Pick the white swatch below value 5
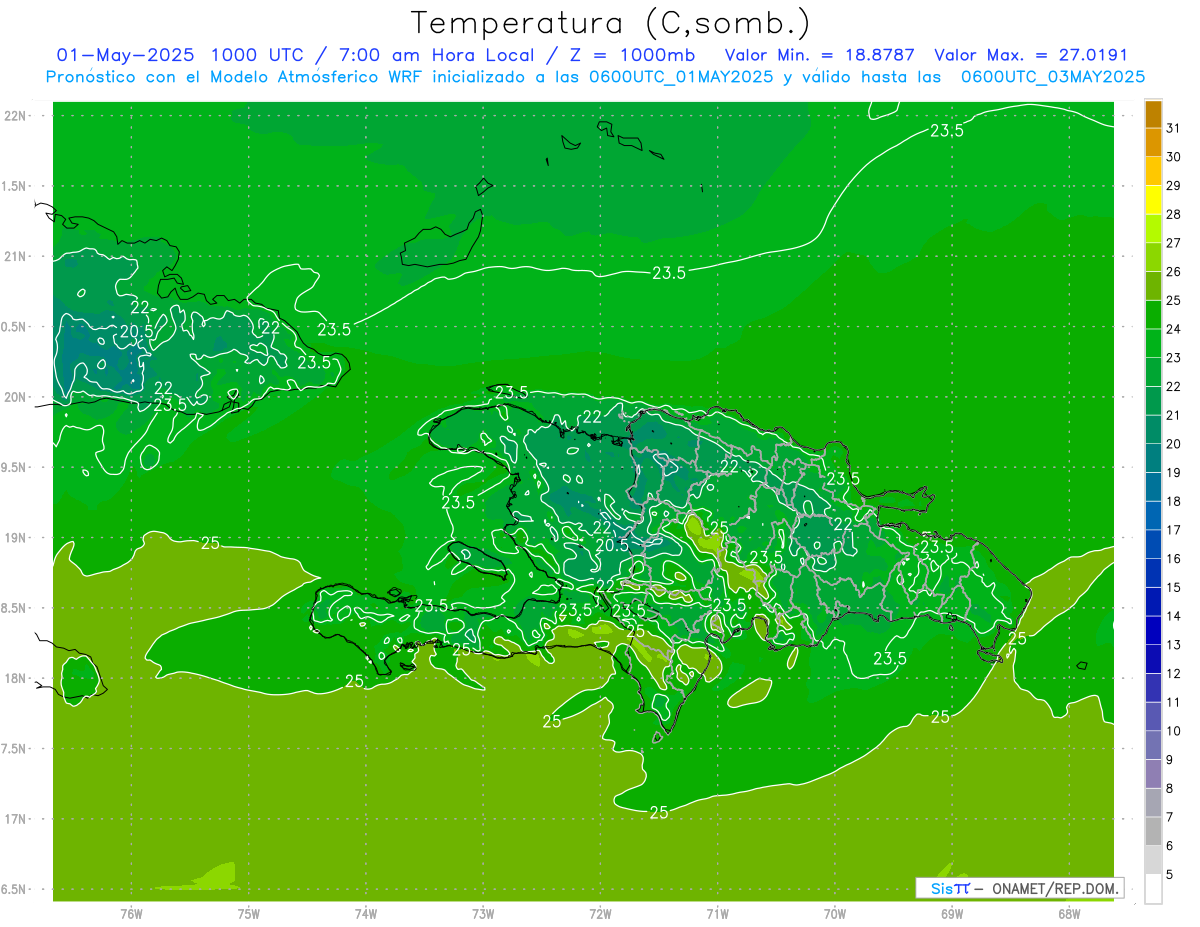This screenshot has width=1200, height=927. click(x=1153, y=889)
